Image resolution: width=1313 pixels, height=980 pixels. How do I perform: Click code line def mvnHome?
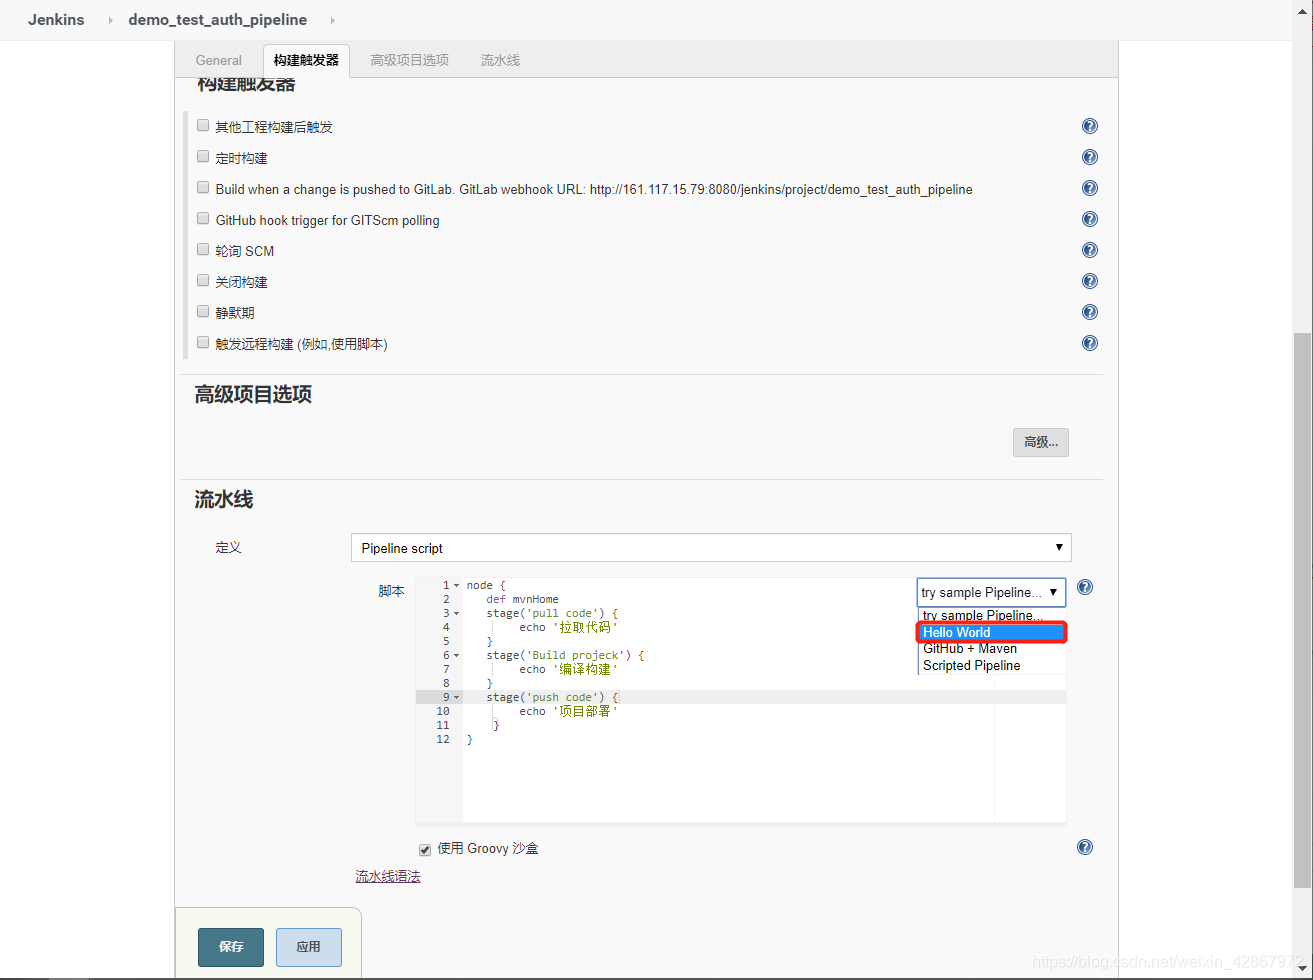[x=523, y=599]
